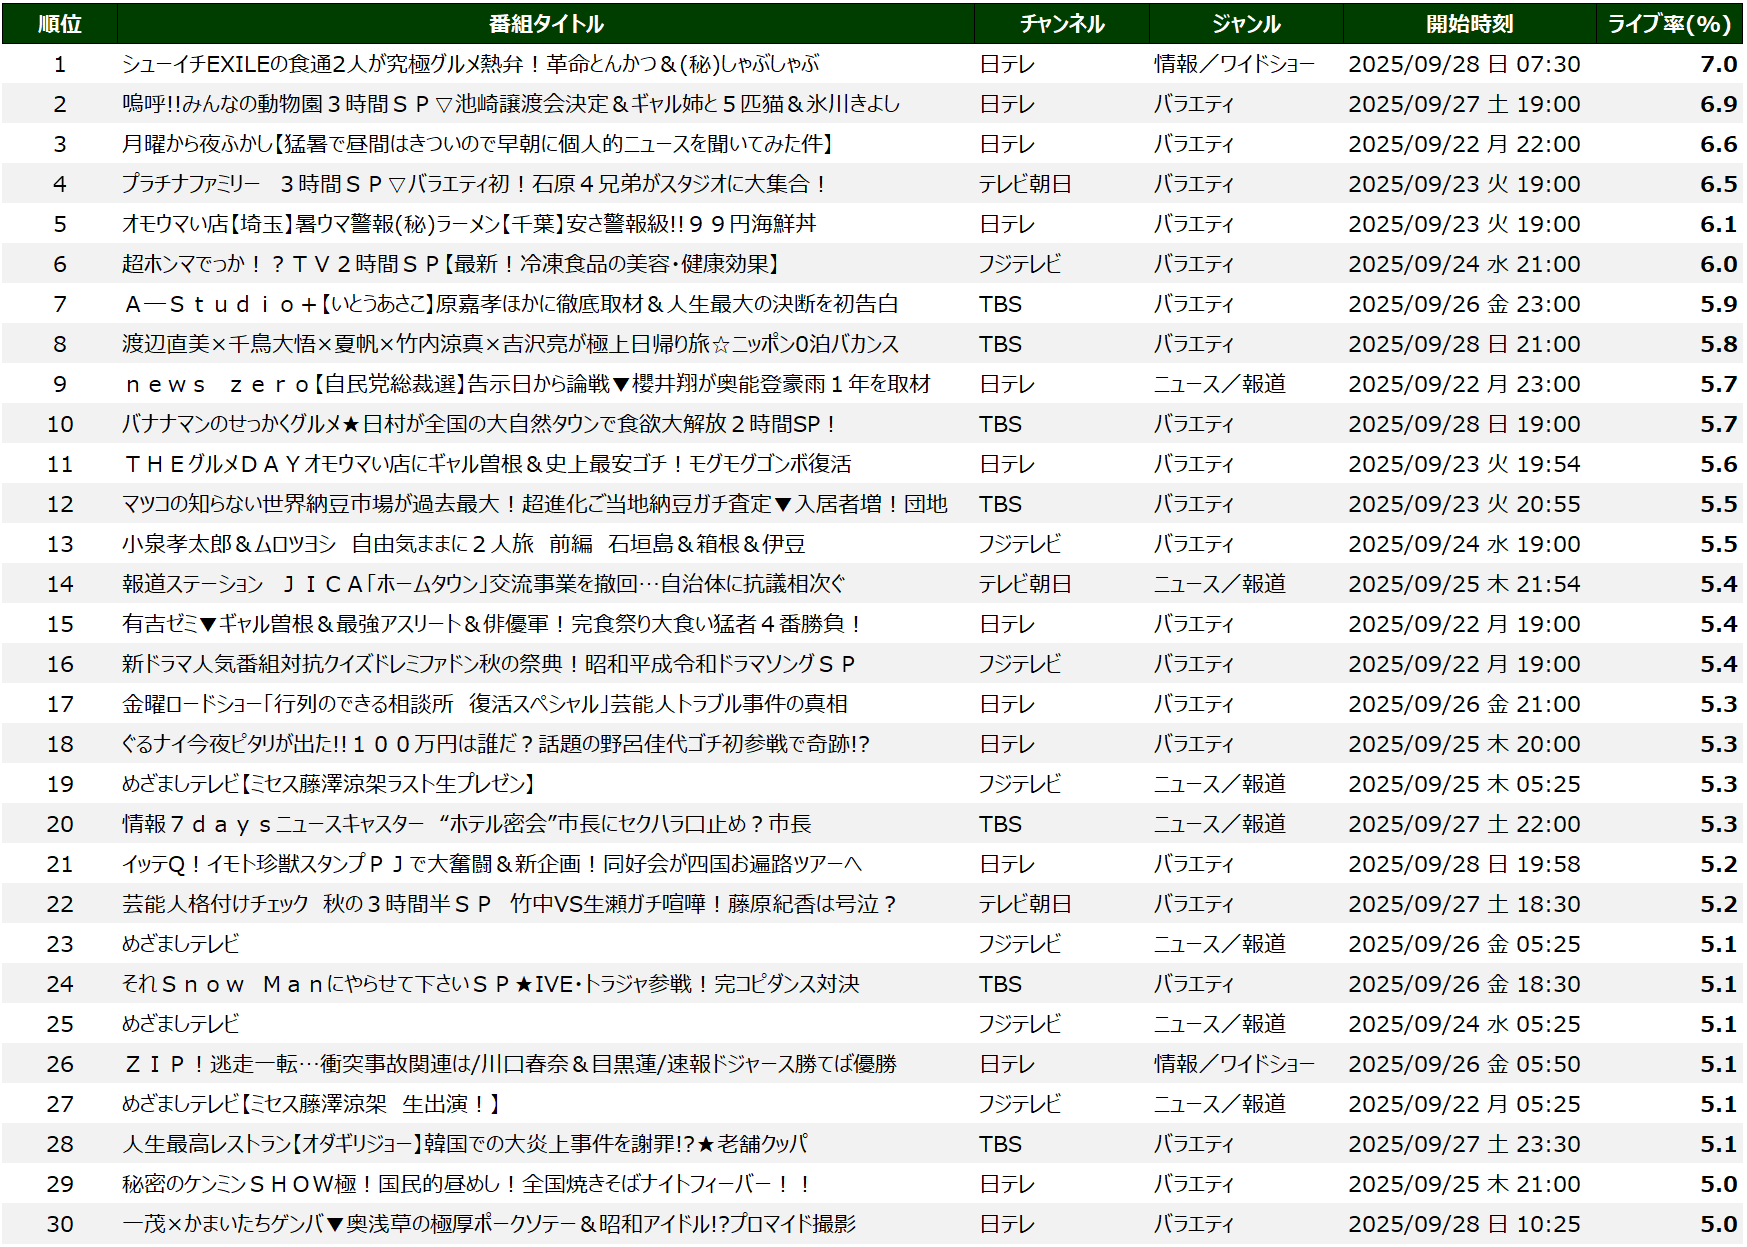Click the 順位 column header
This screenshot has height=1247, width=1747.
point(60,24)
